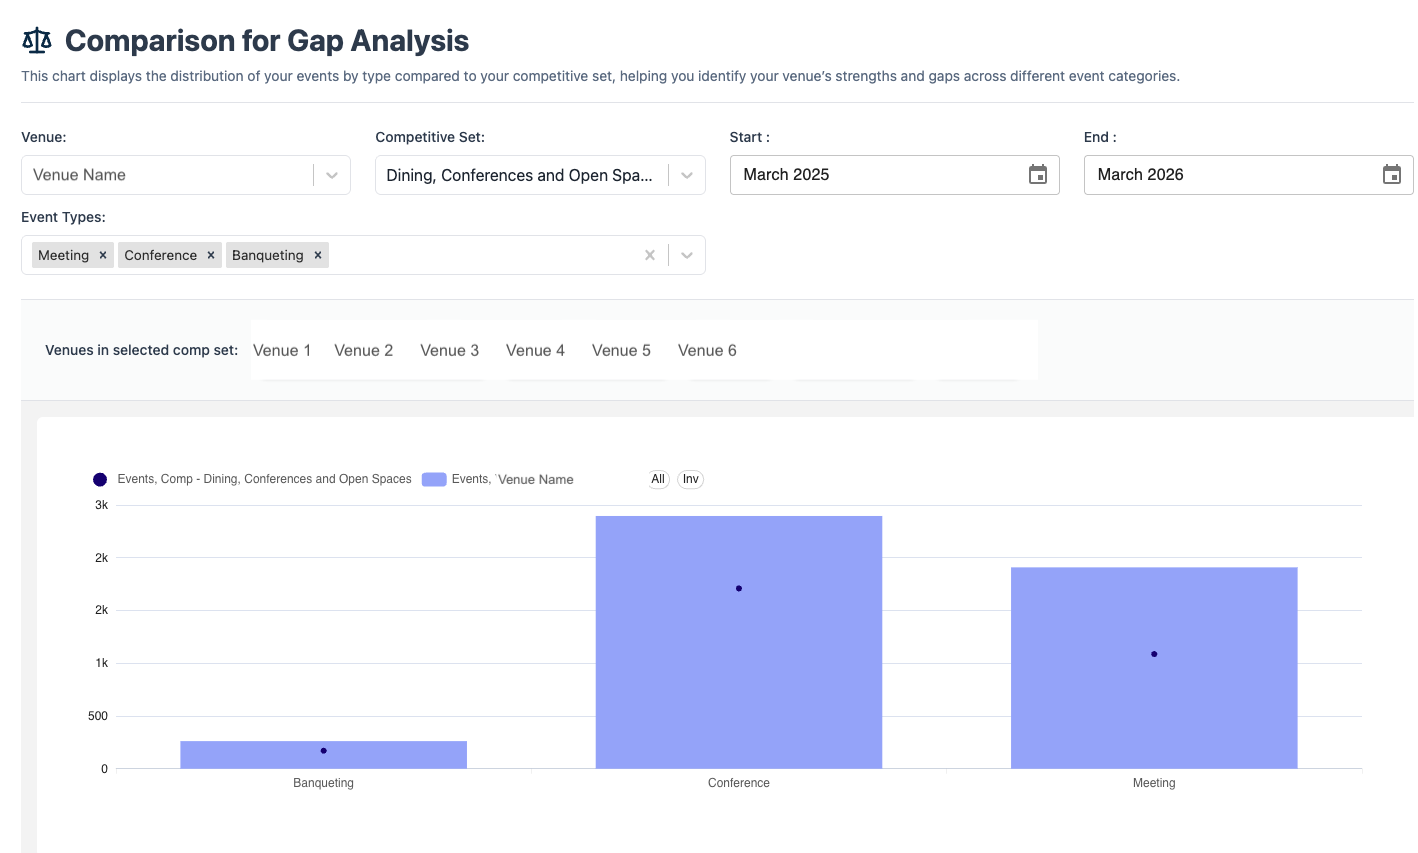The width and height of the screenshot is (1418, 853).
Task: Switch to the Venue 4 tab
Action: tap(535, 350)
